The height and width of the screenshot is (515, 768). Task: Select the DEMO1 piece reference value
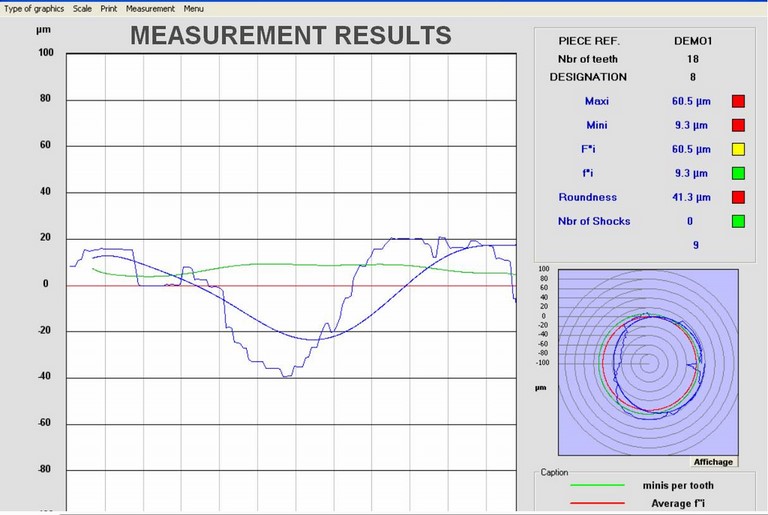click(x=693, y=42)
